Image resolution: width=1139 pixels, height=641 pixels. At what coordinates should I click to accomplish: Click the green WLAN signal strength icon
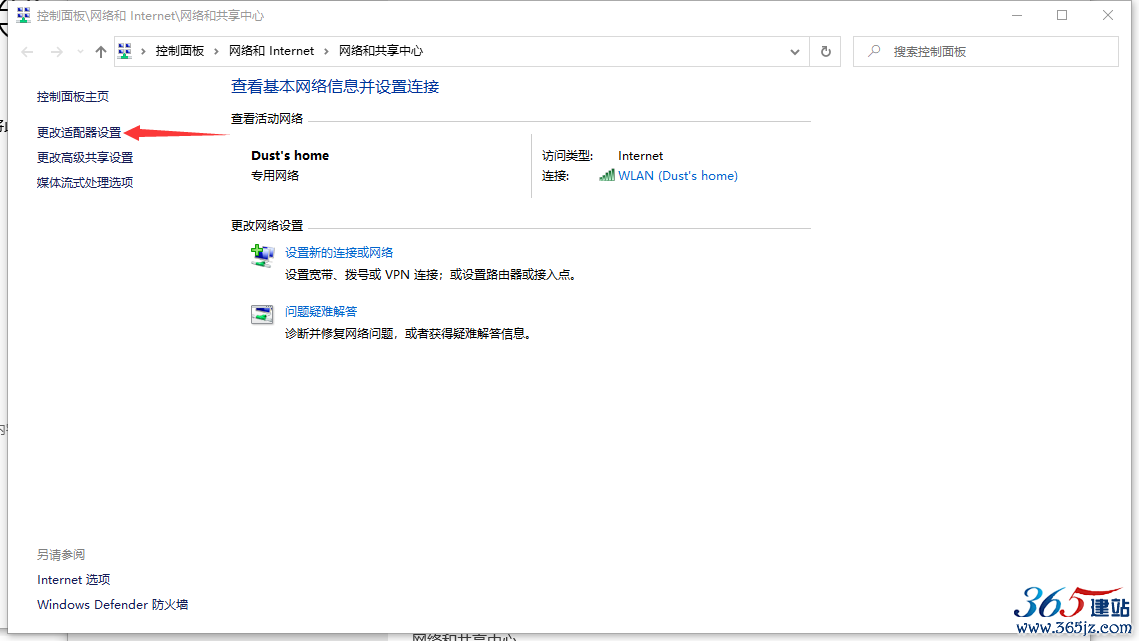pyautogui.click(x=607, y=175)
